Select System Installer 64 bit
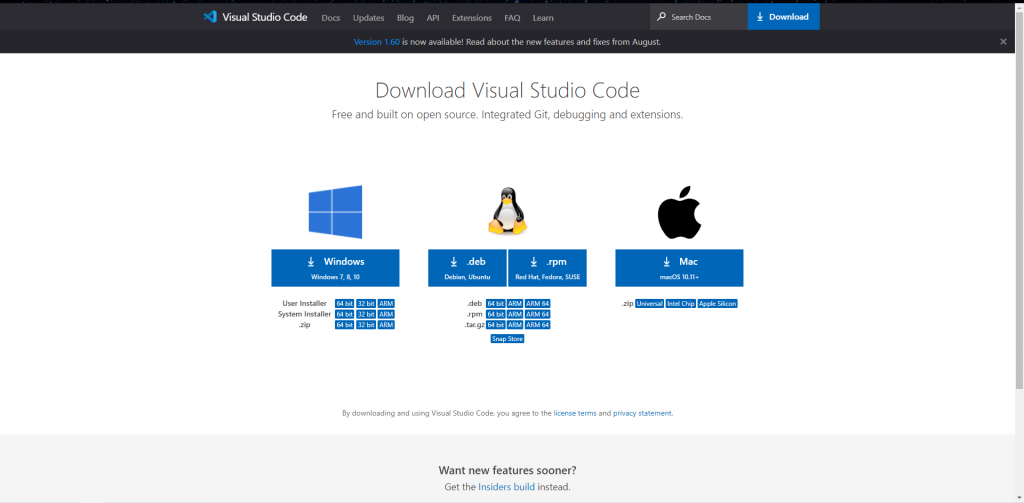 [344, 314]
